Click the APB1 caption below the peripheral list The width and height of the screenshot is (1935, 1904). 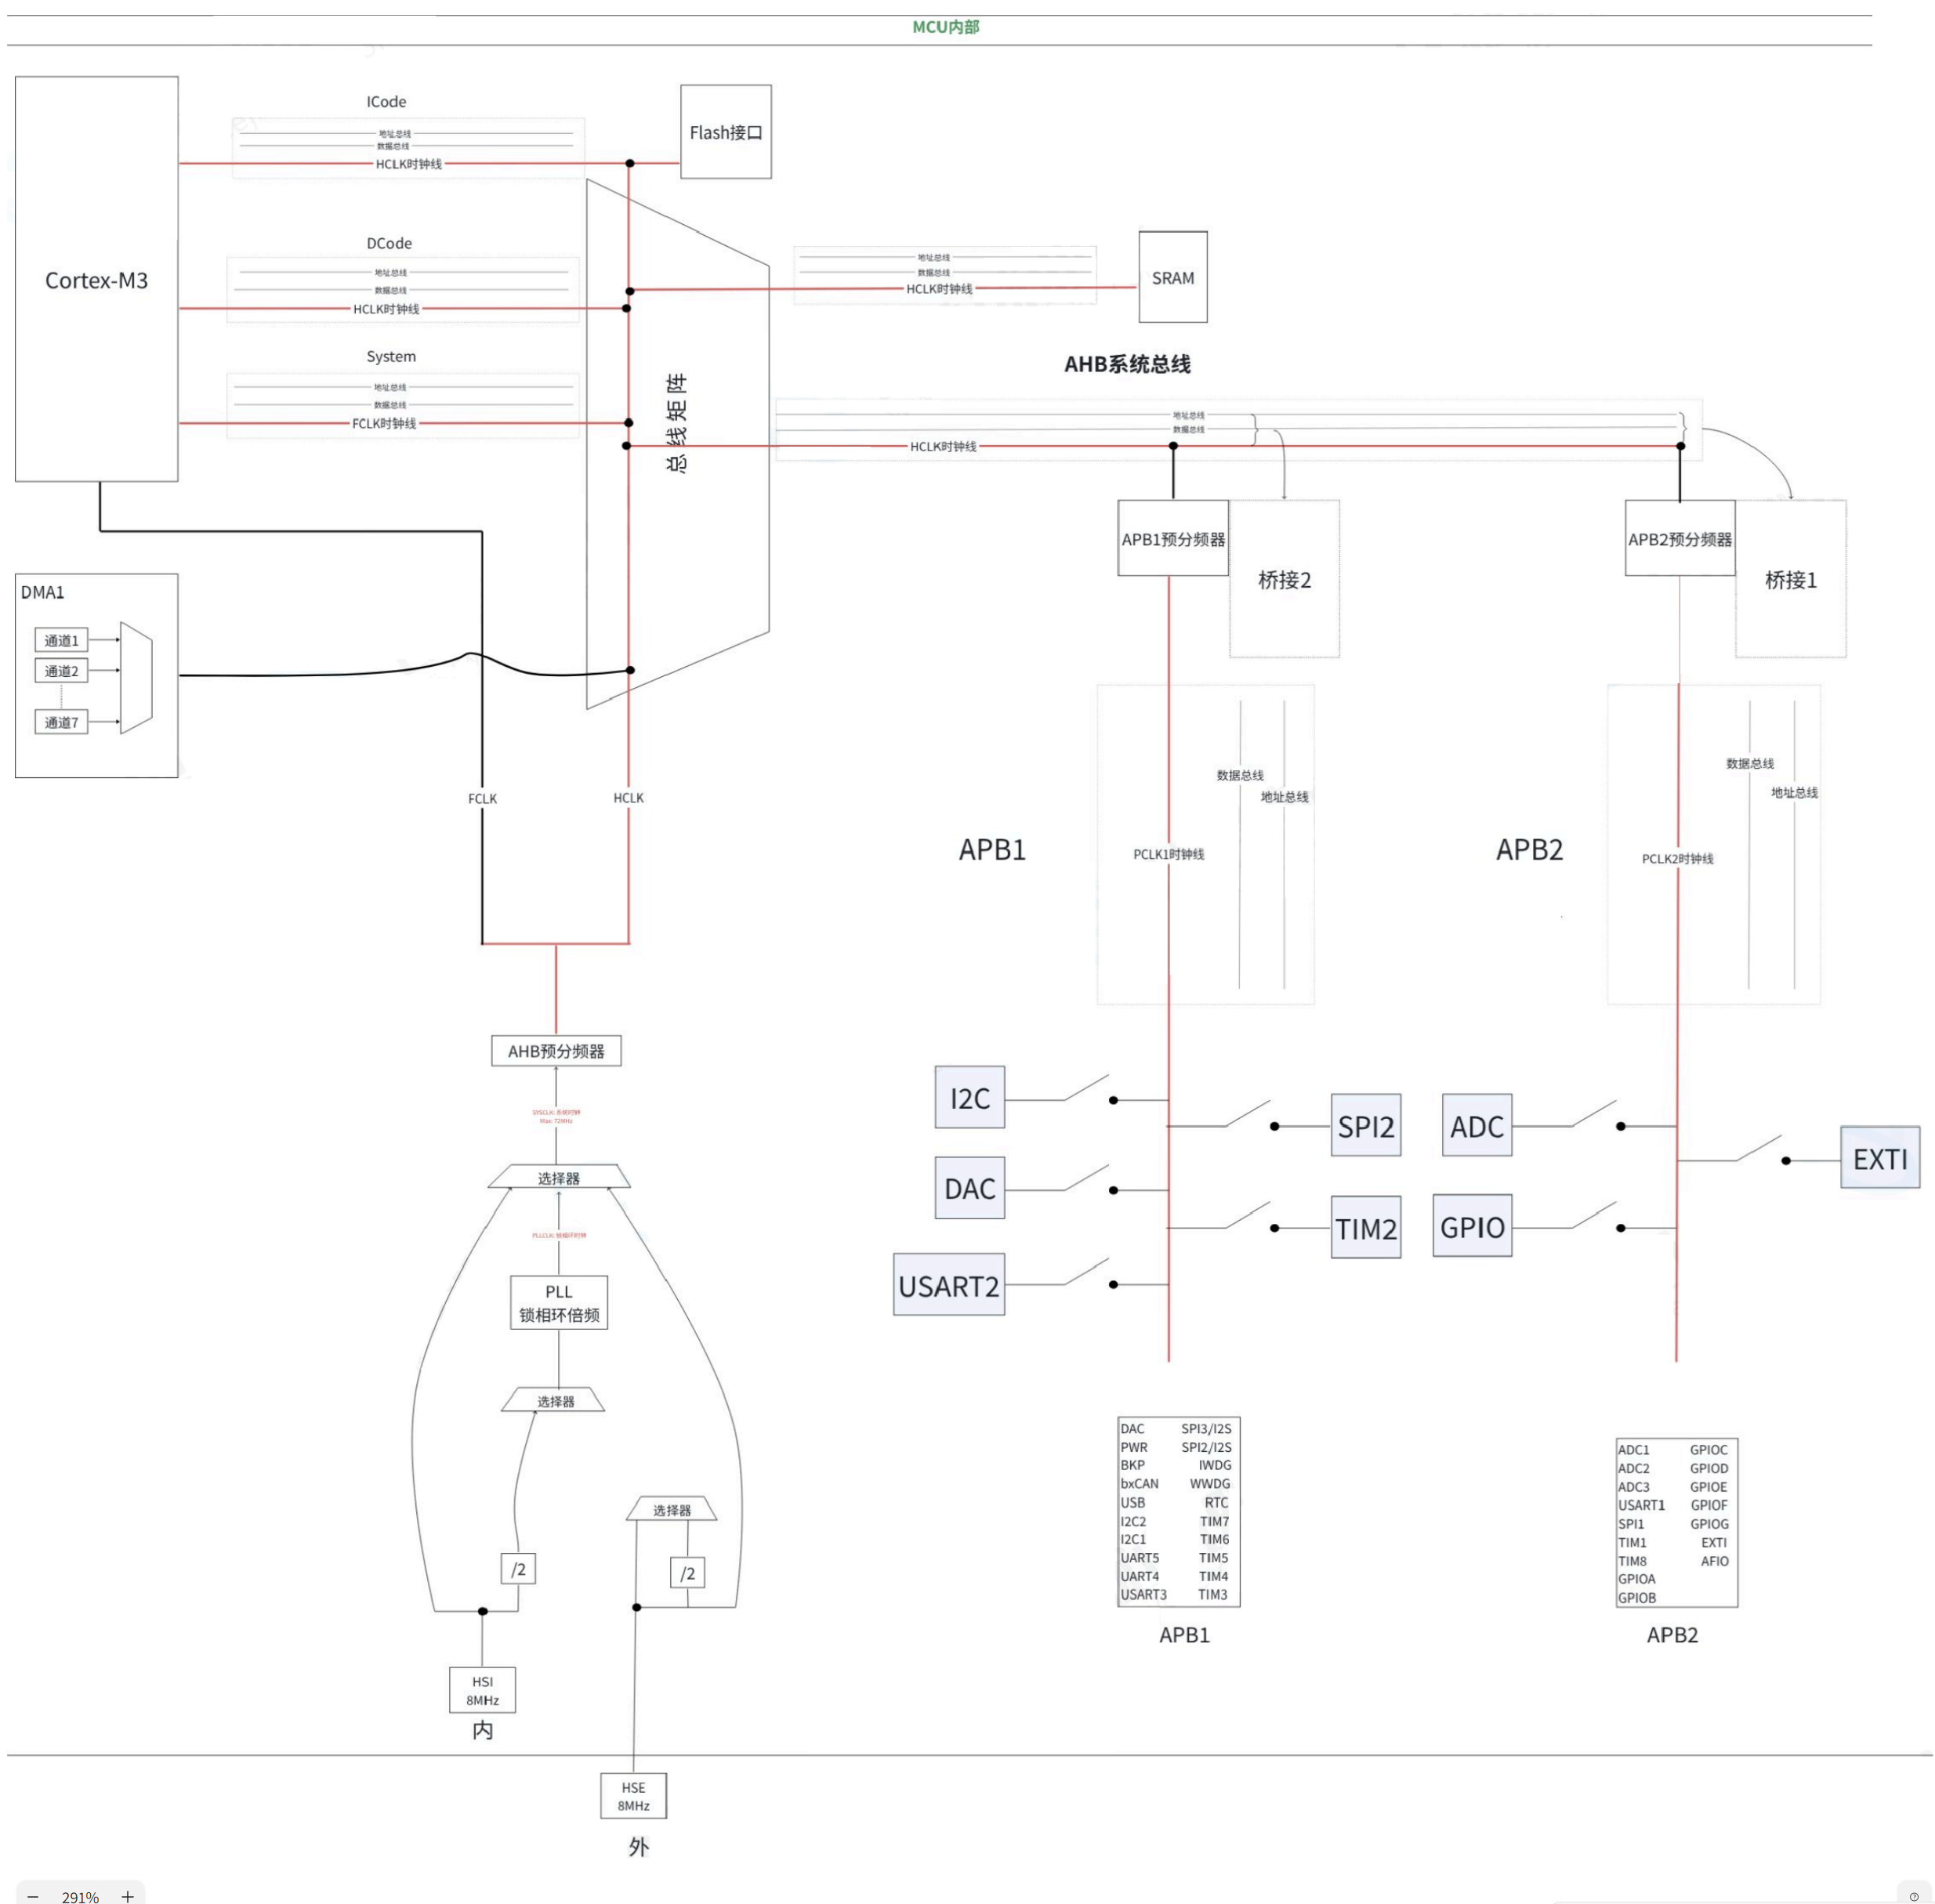(1184, 1635)
